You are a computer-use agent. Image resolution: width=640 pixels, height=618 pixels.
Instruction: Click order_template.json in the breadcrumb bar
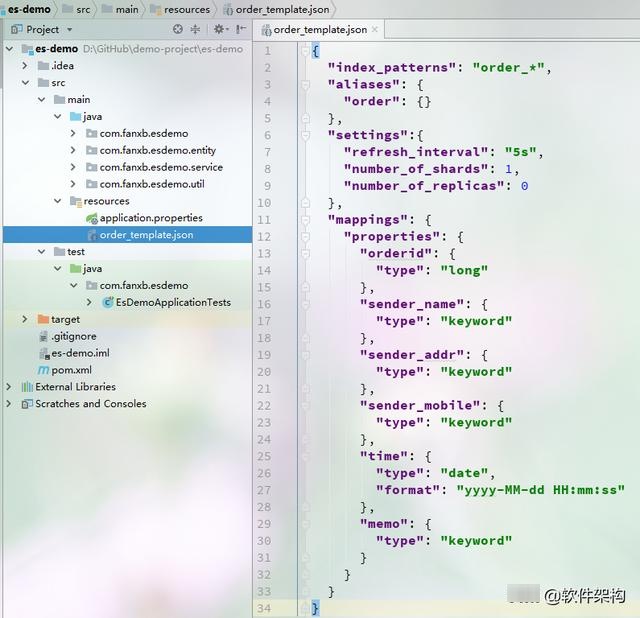[x=282, y=9]
